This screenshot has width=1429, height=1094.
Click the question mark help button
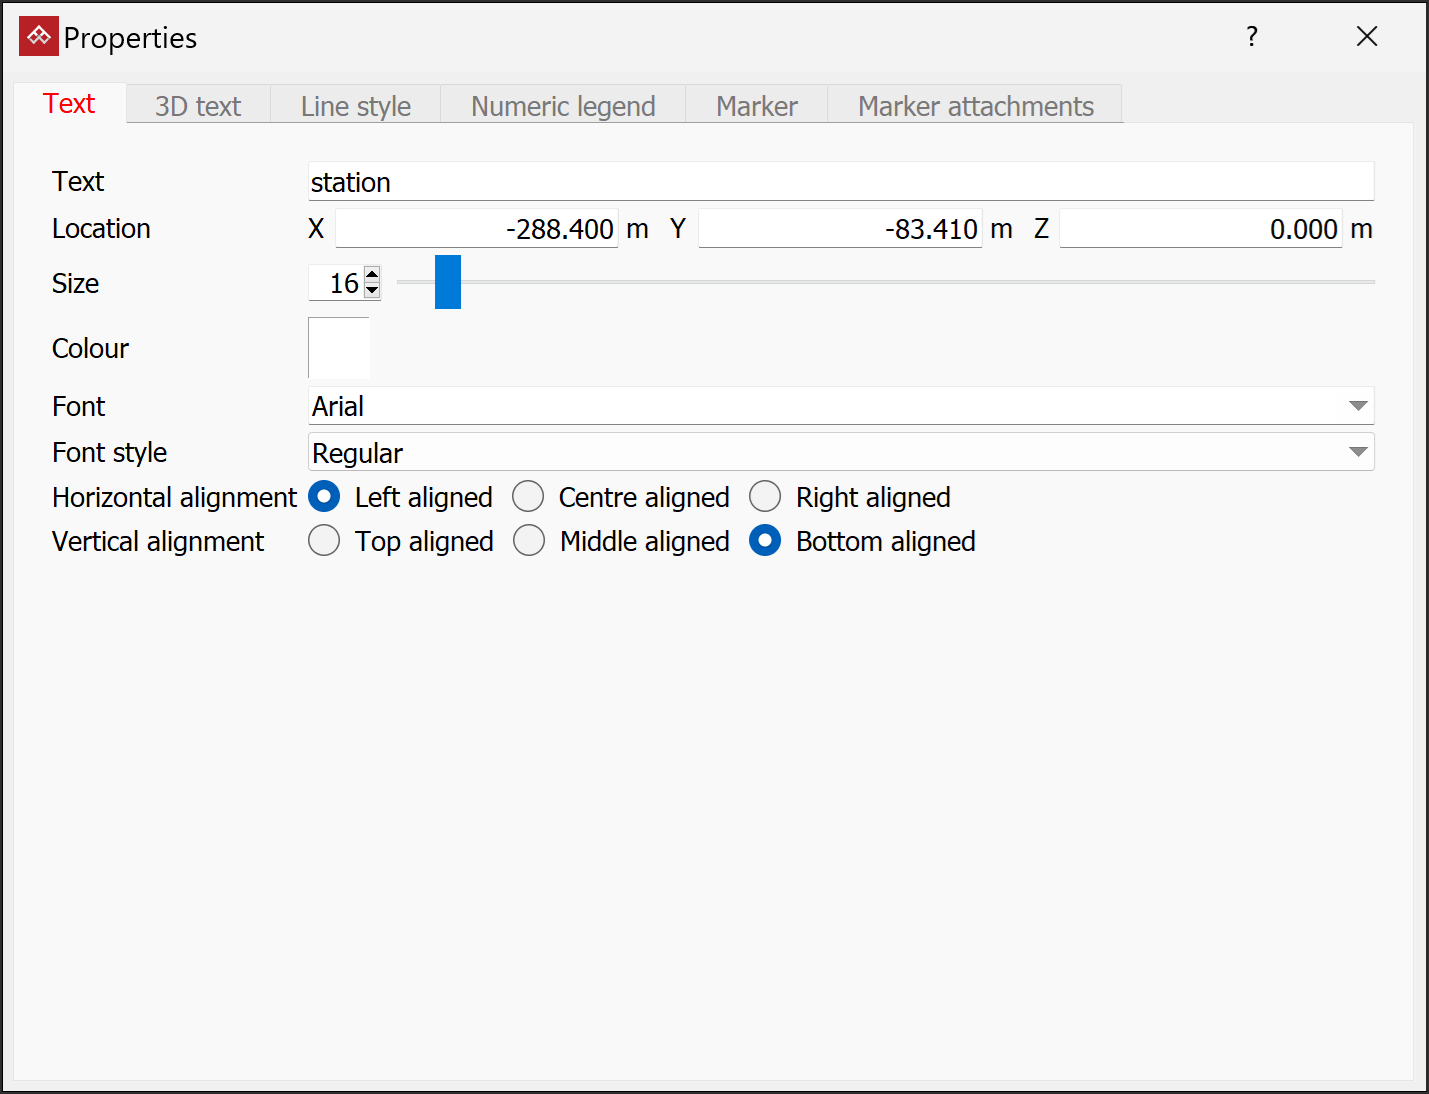(1252, 37)
